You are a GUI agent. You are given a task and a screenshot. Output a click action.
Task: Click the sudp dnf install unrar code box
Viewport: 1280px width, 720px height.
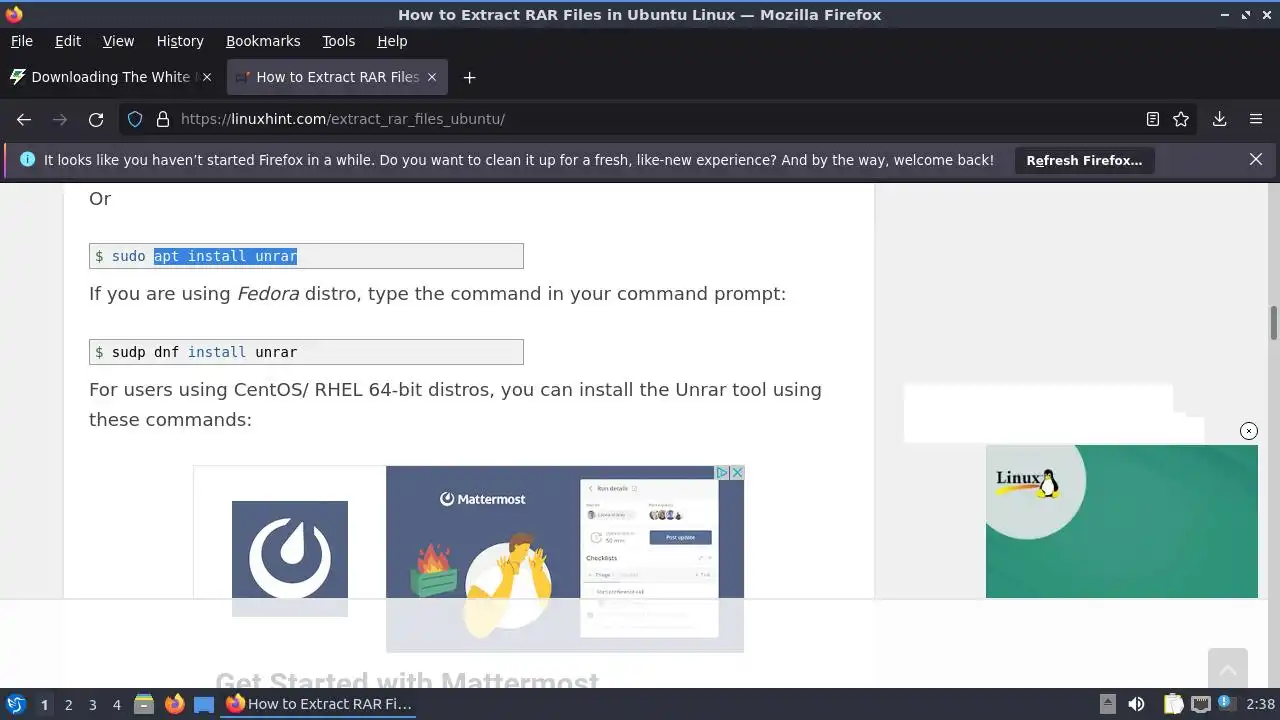[306, 352]
